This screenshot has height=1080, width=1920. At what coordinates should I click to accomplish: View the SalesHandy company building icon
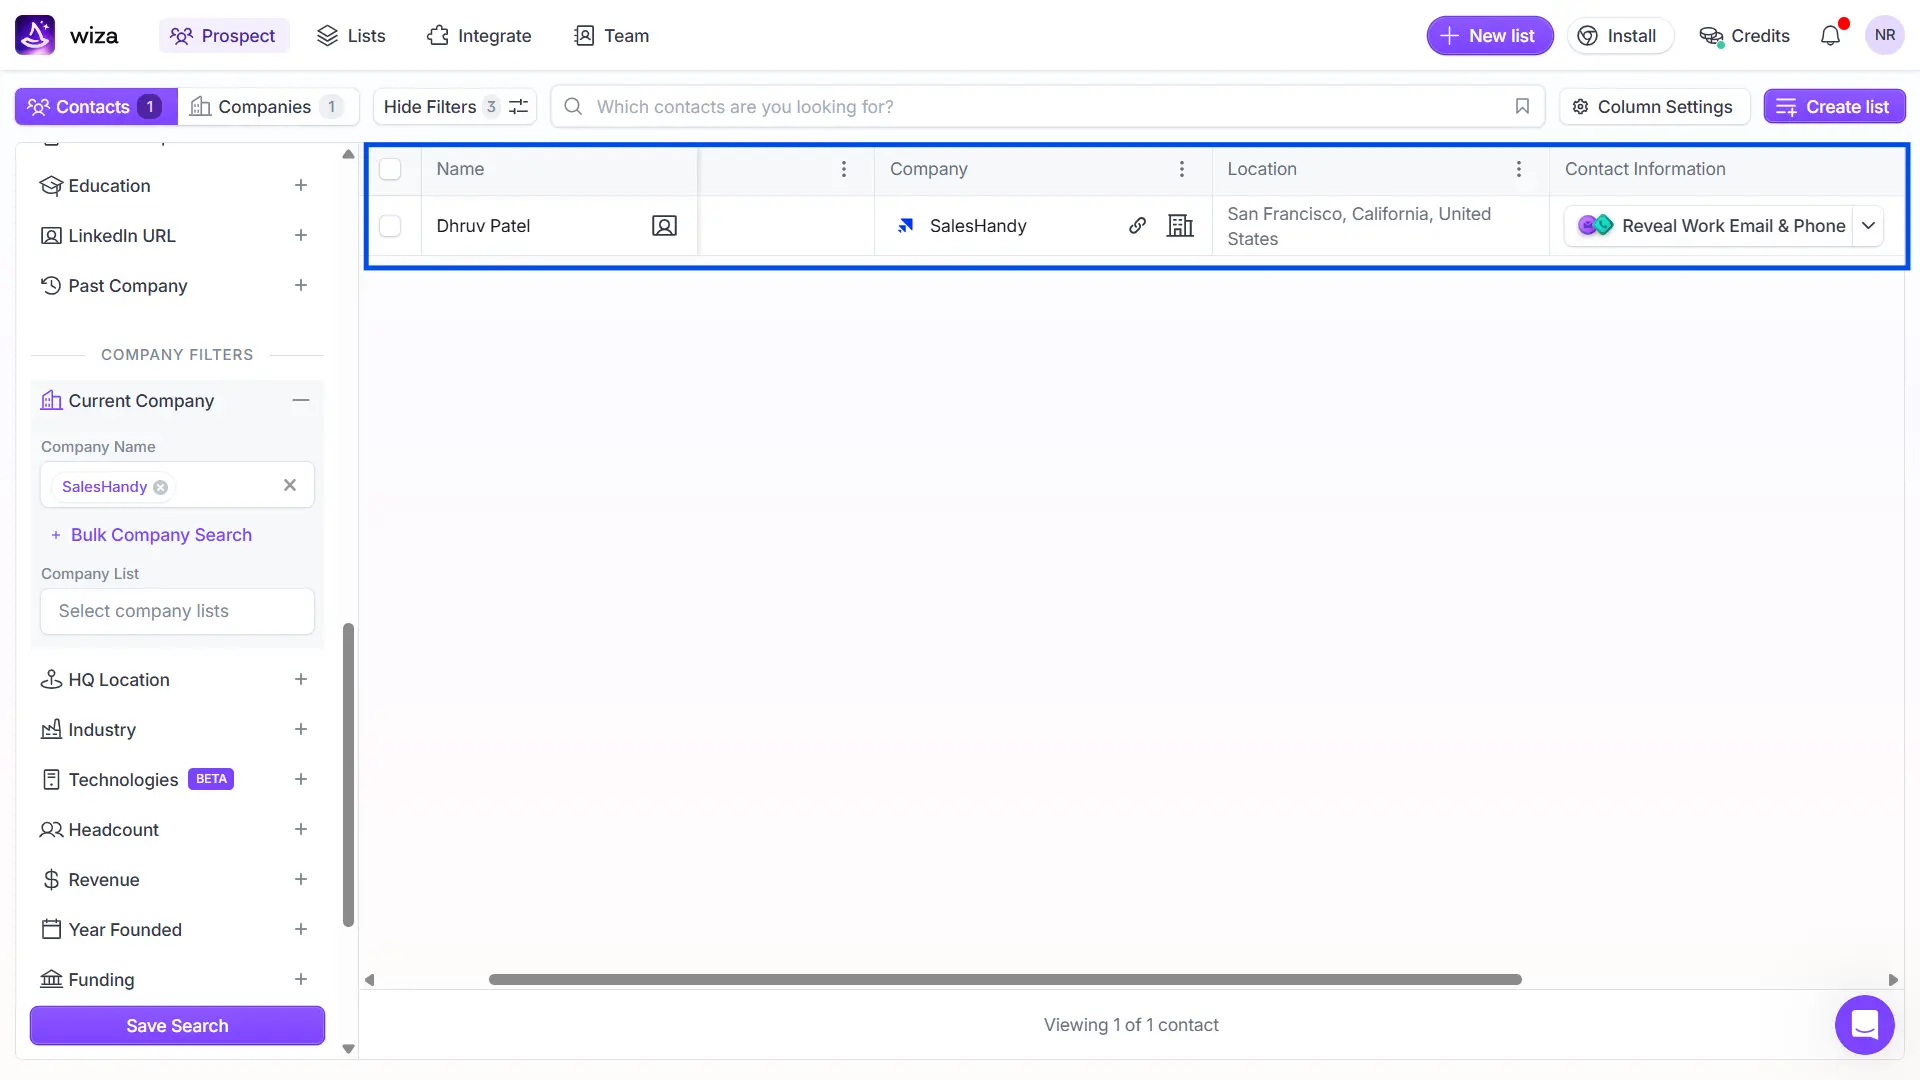click(x=1180, y=226)
